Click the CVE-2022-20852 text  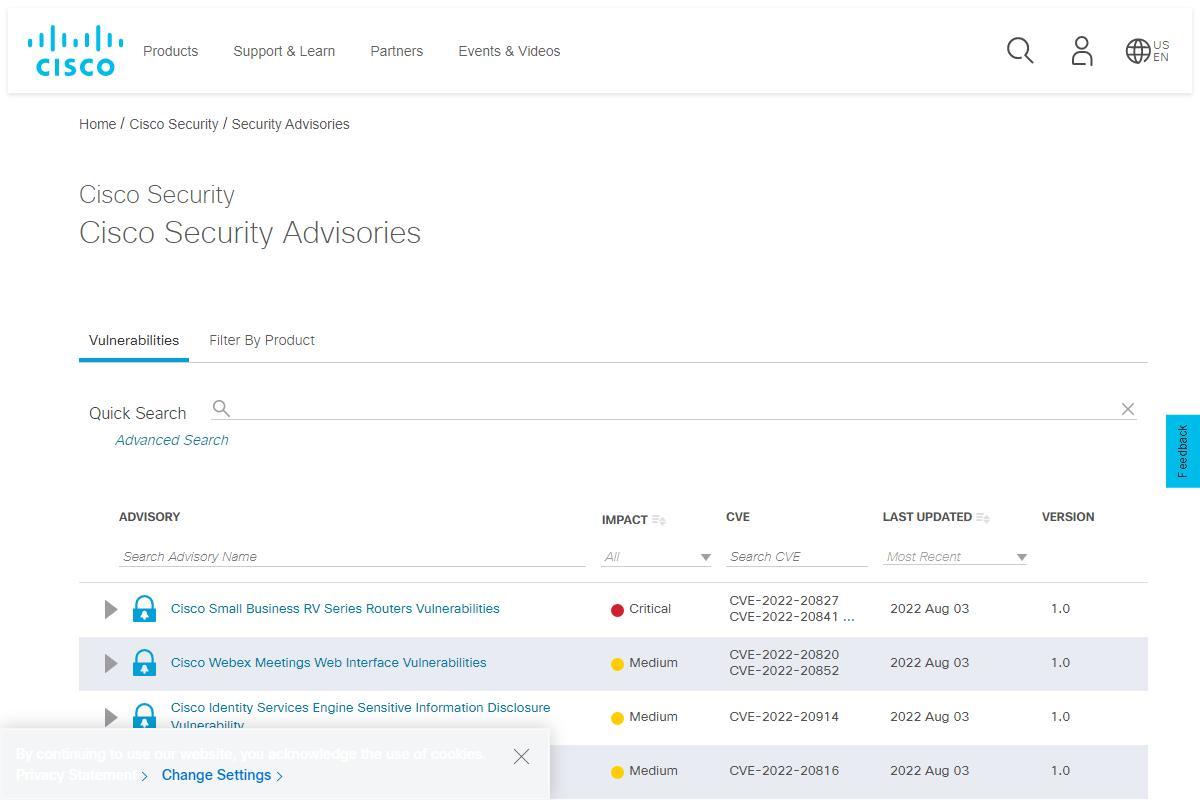(x=784, y=671)
